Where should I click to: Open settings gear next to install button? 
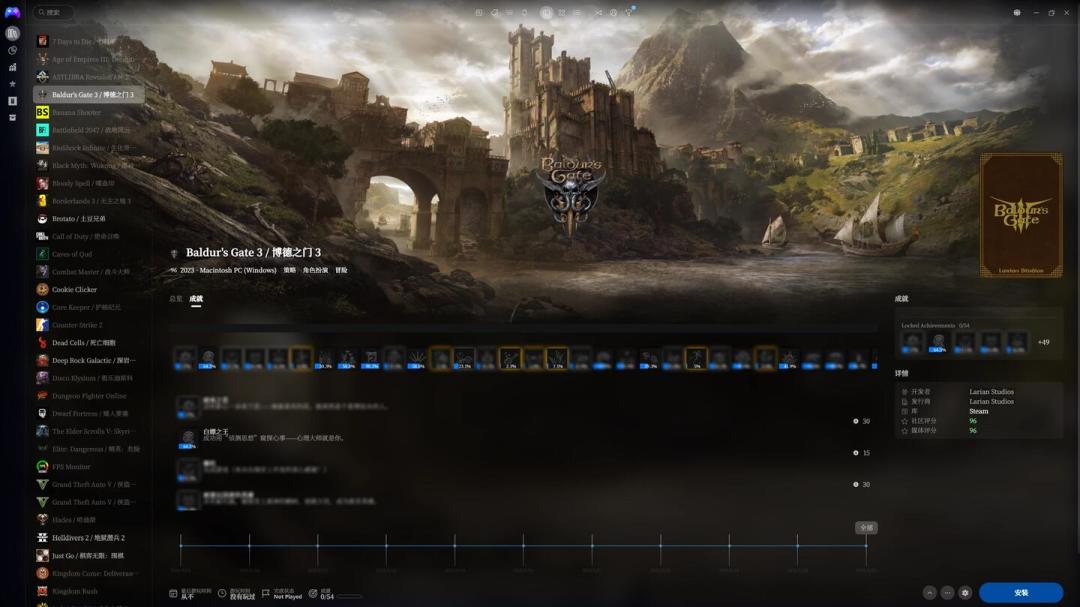[965, 593]
